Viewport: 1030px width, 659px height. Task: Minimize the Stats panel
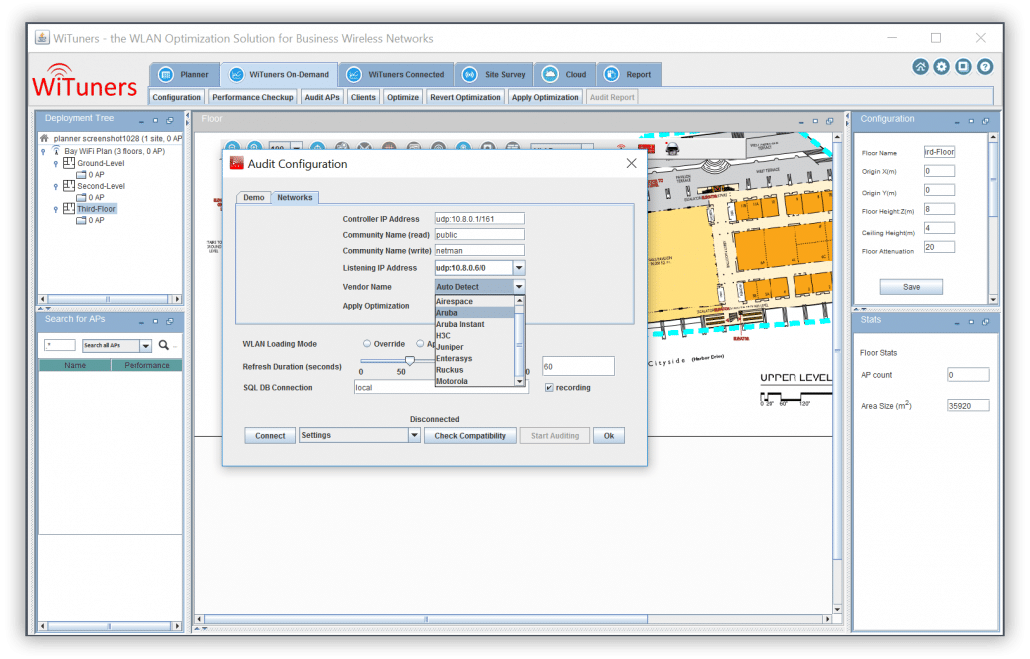(x=957, y=323)
